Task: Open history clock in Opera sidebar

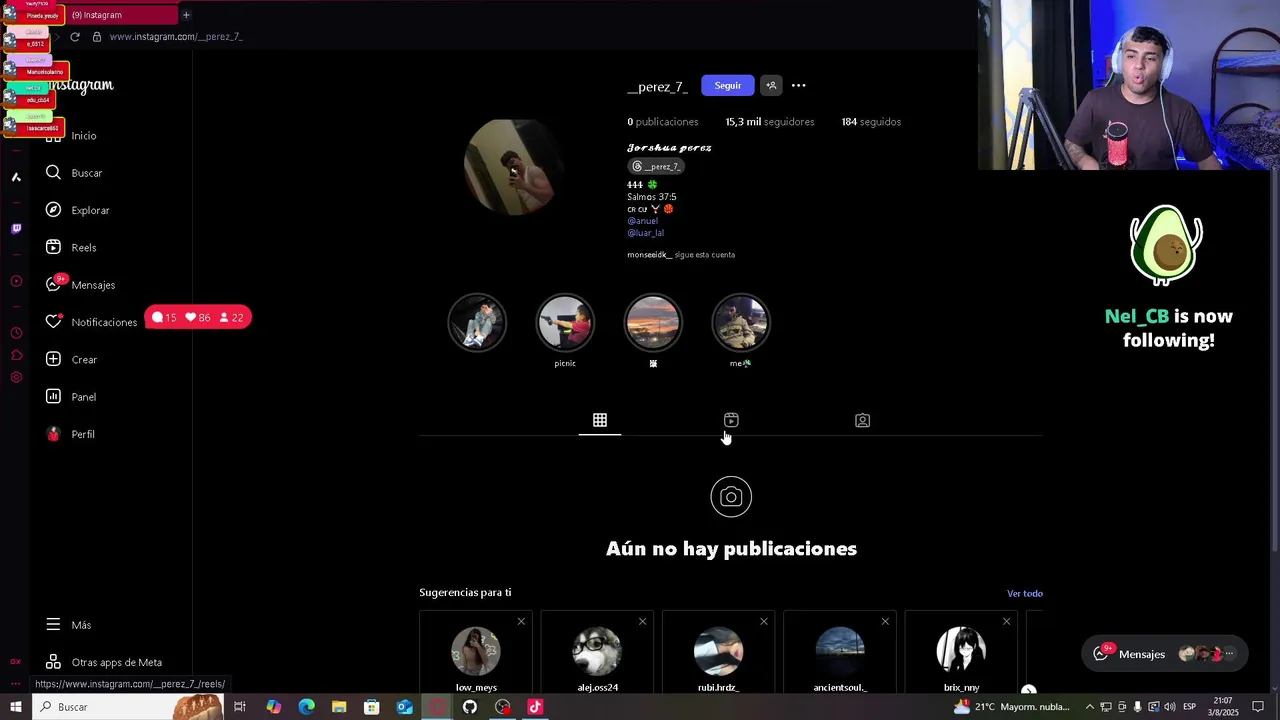Action: tap(16, 333)
